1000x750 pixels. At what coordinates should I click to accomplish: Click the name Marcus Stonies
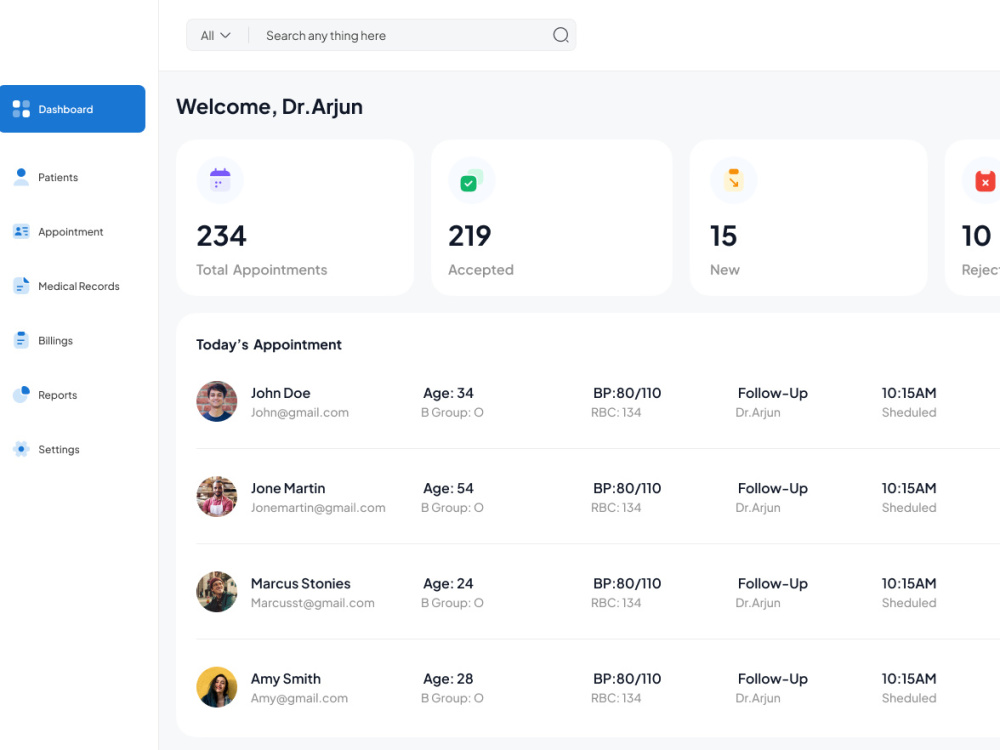coord(301,583)
